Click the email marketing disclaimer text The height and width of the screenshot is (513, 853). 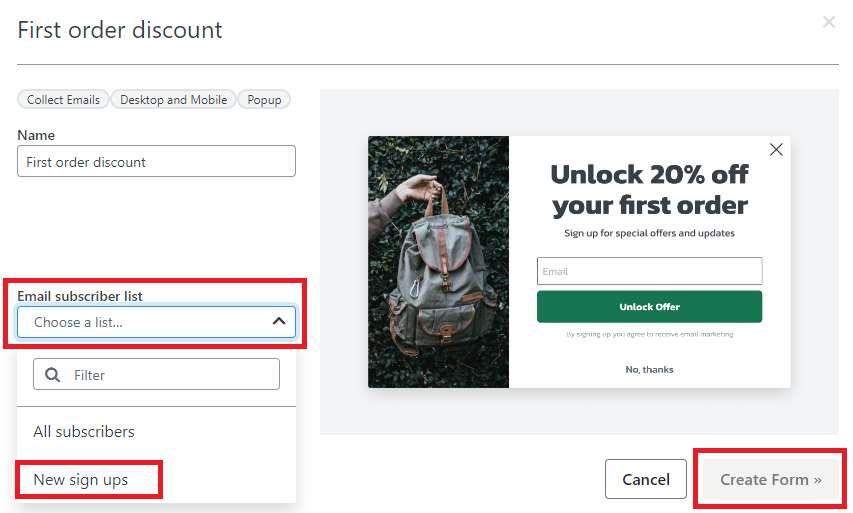[649, 334]
